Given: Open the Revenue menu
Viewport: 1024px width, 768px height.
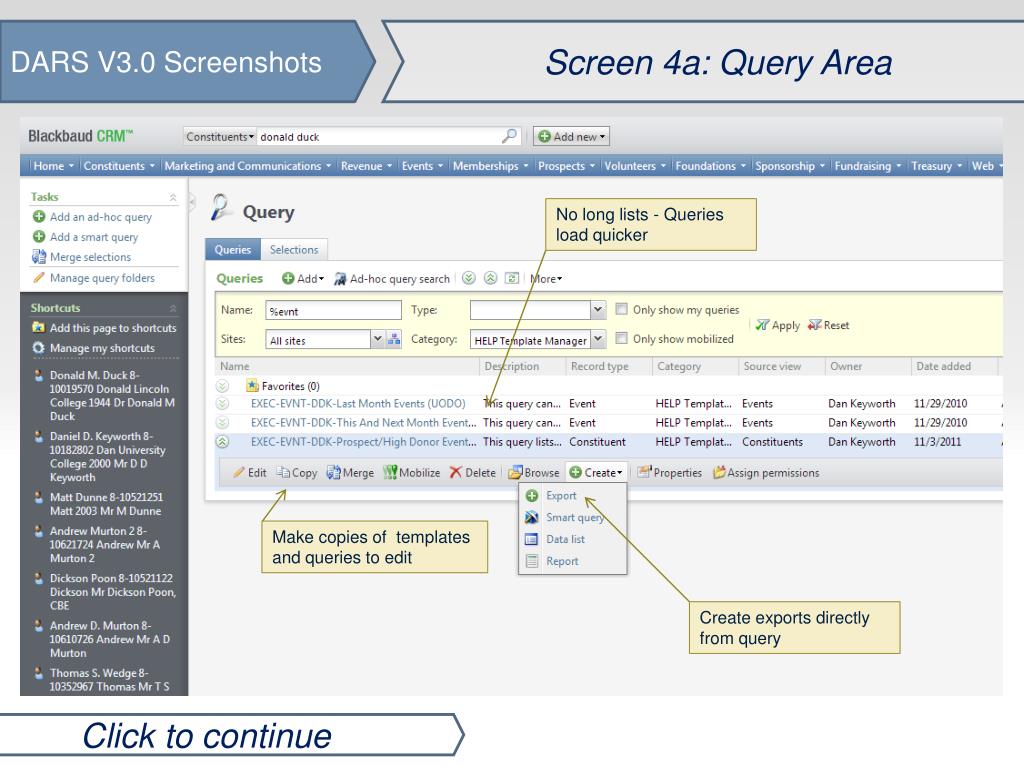Looking at the screenshot, I should point(366,166).
